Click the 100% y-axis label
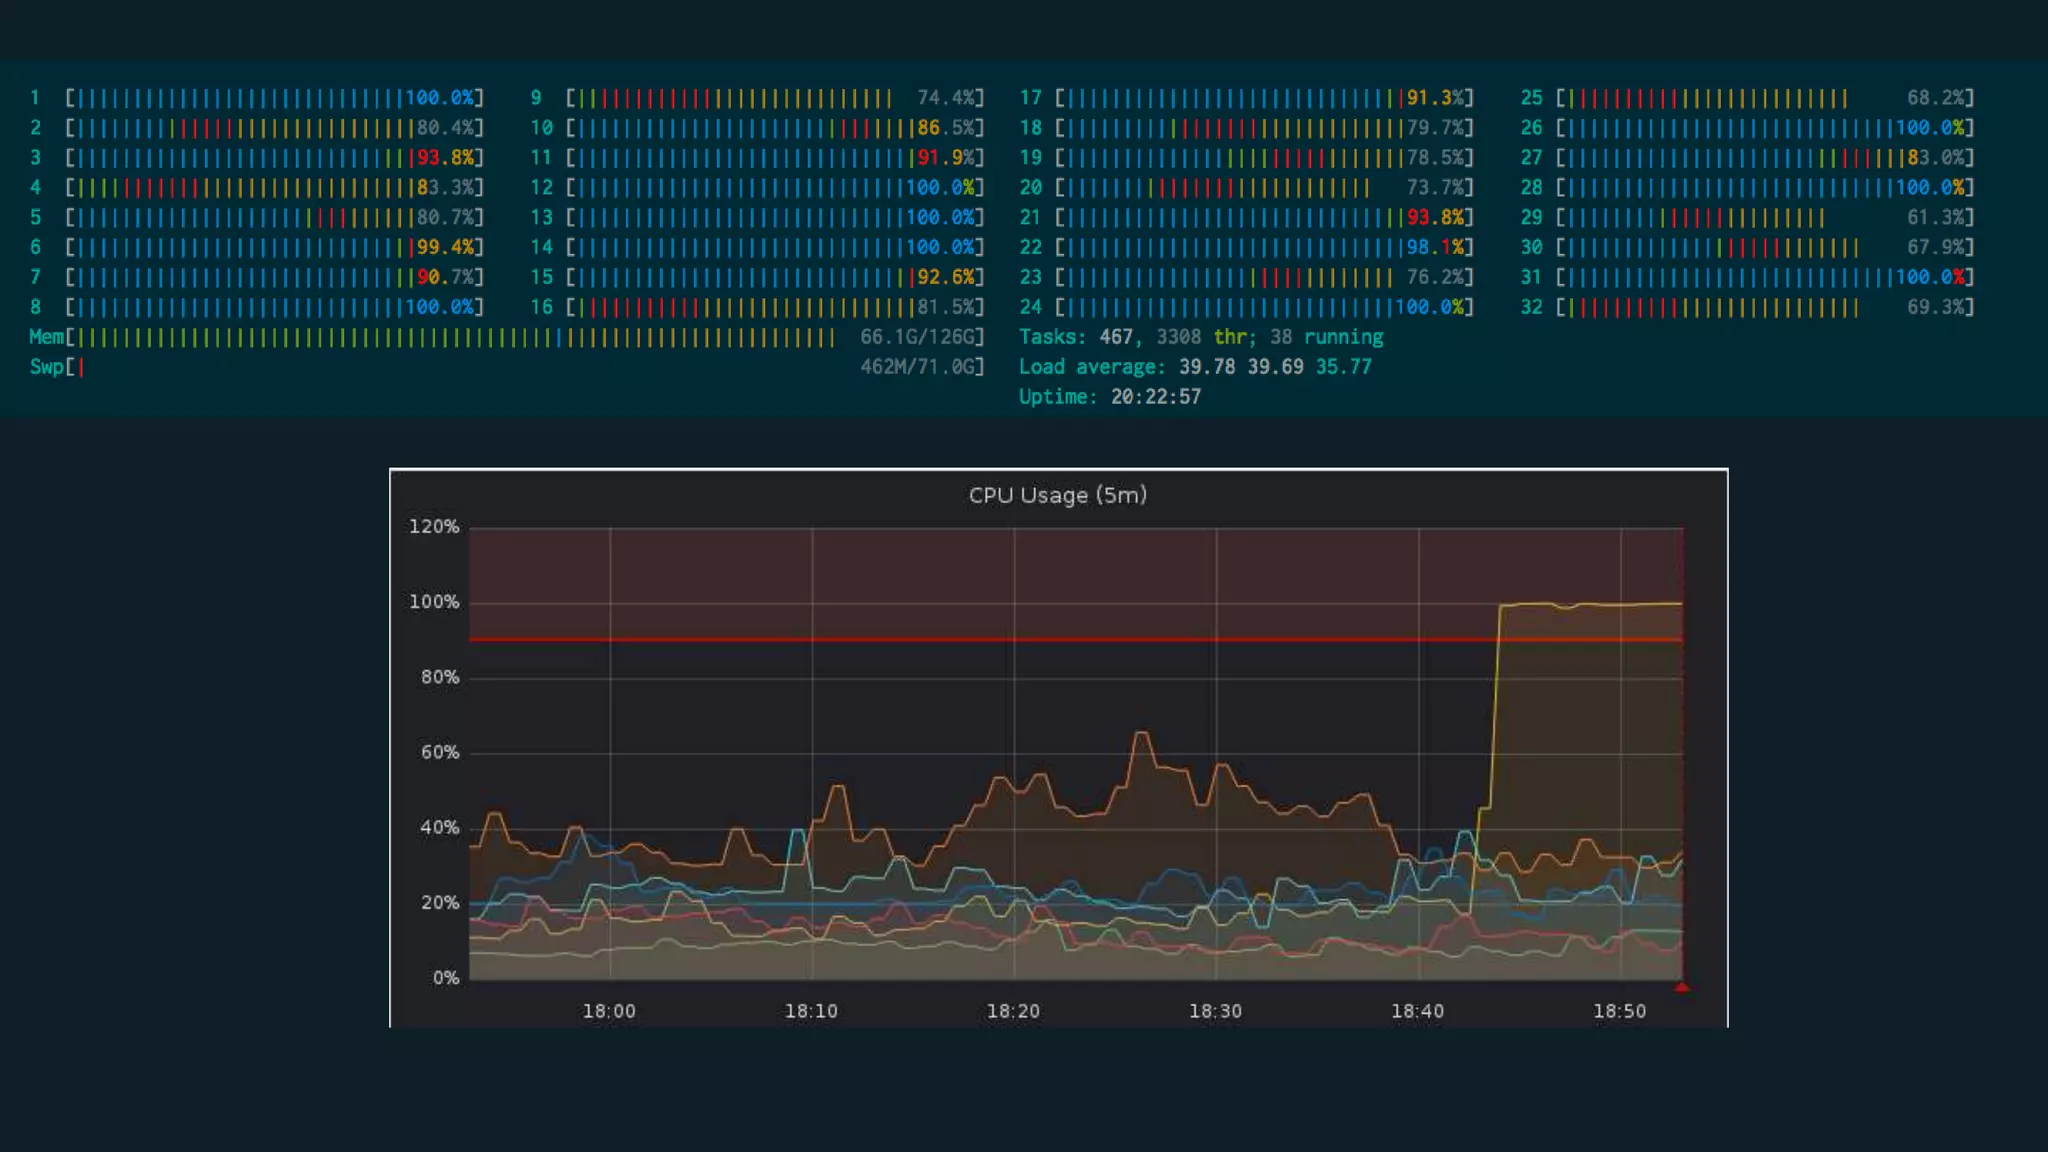The height and width of the screenshot is (1152, 2048). (434, 602)
